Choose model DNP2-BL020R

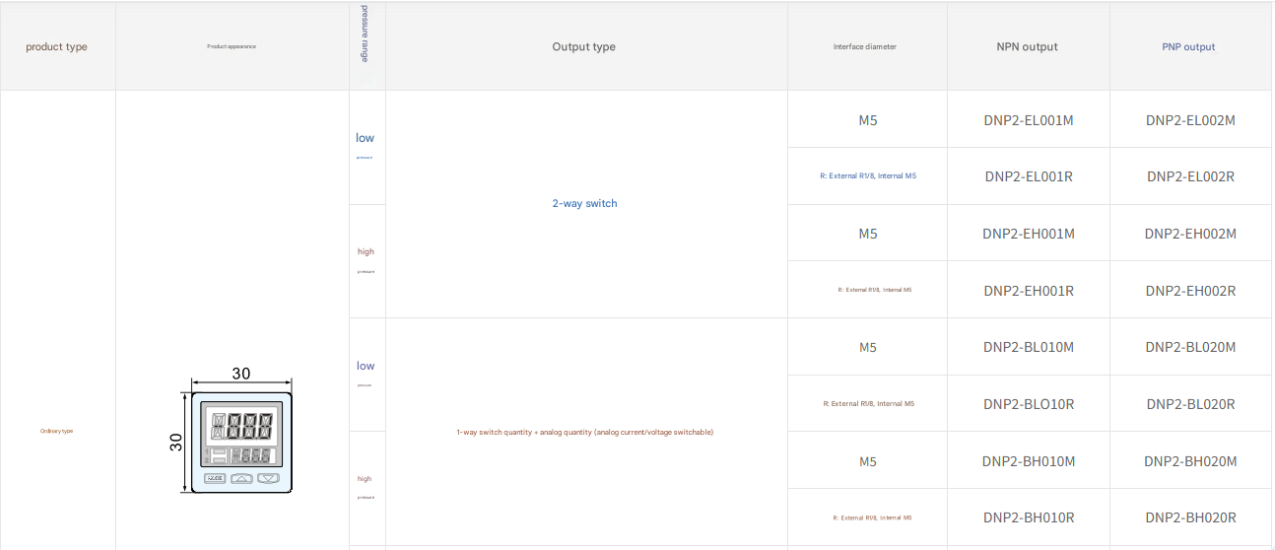tap(1190, 404)
